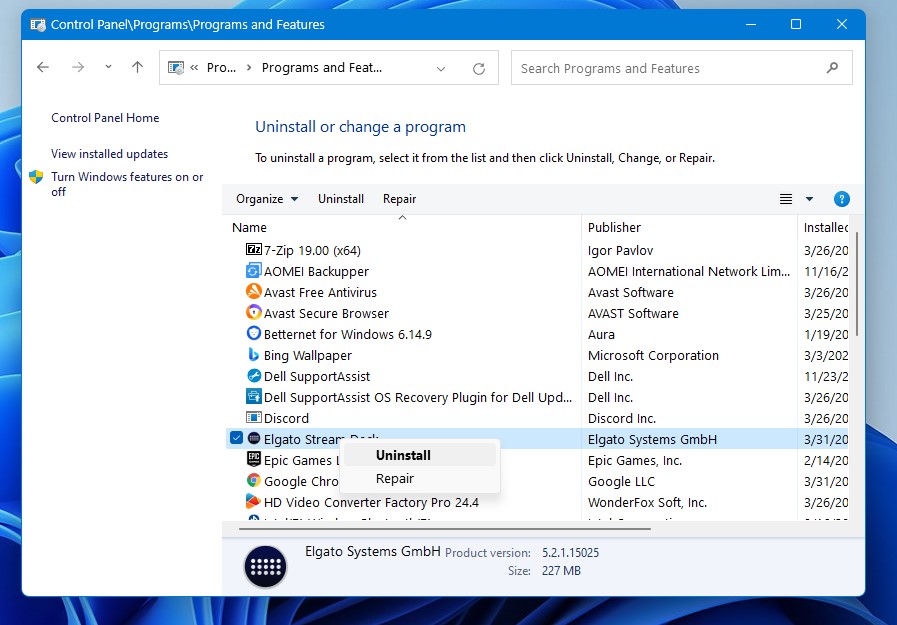The image size is (897, 625).
Task: Select HD Video Converter Factory Pro 24.4
Action: pos(371,503)
